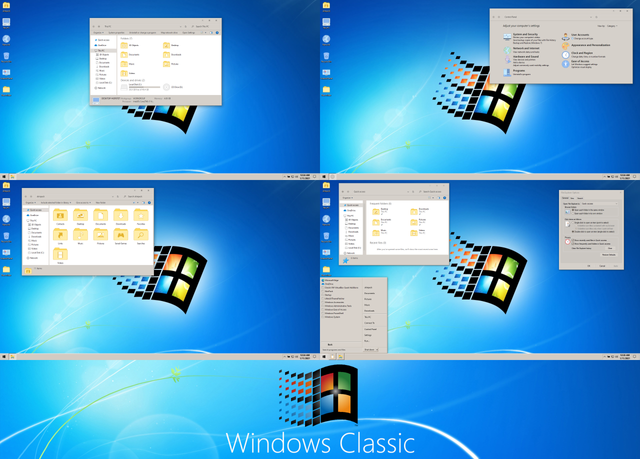Screen dimensions: 640x459
Task: Select 'Double-click to open an item' option
Action: point(593,232)
